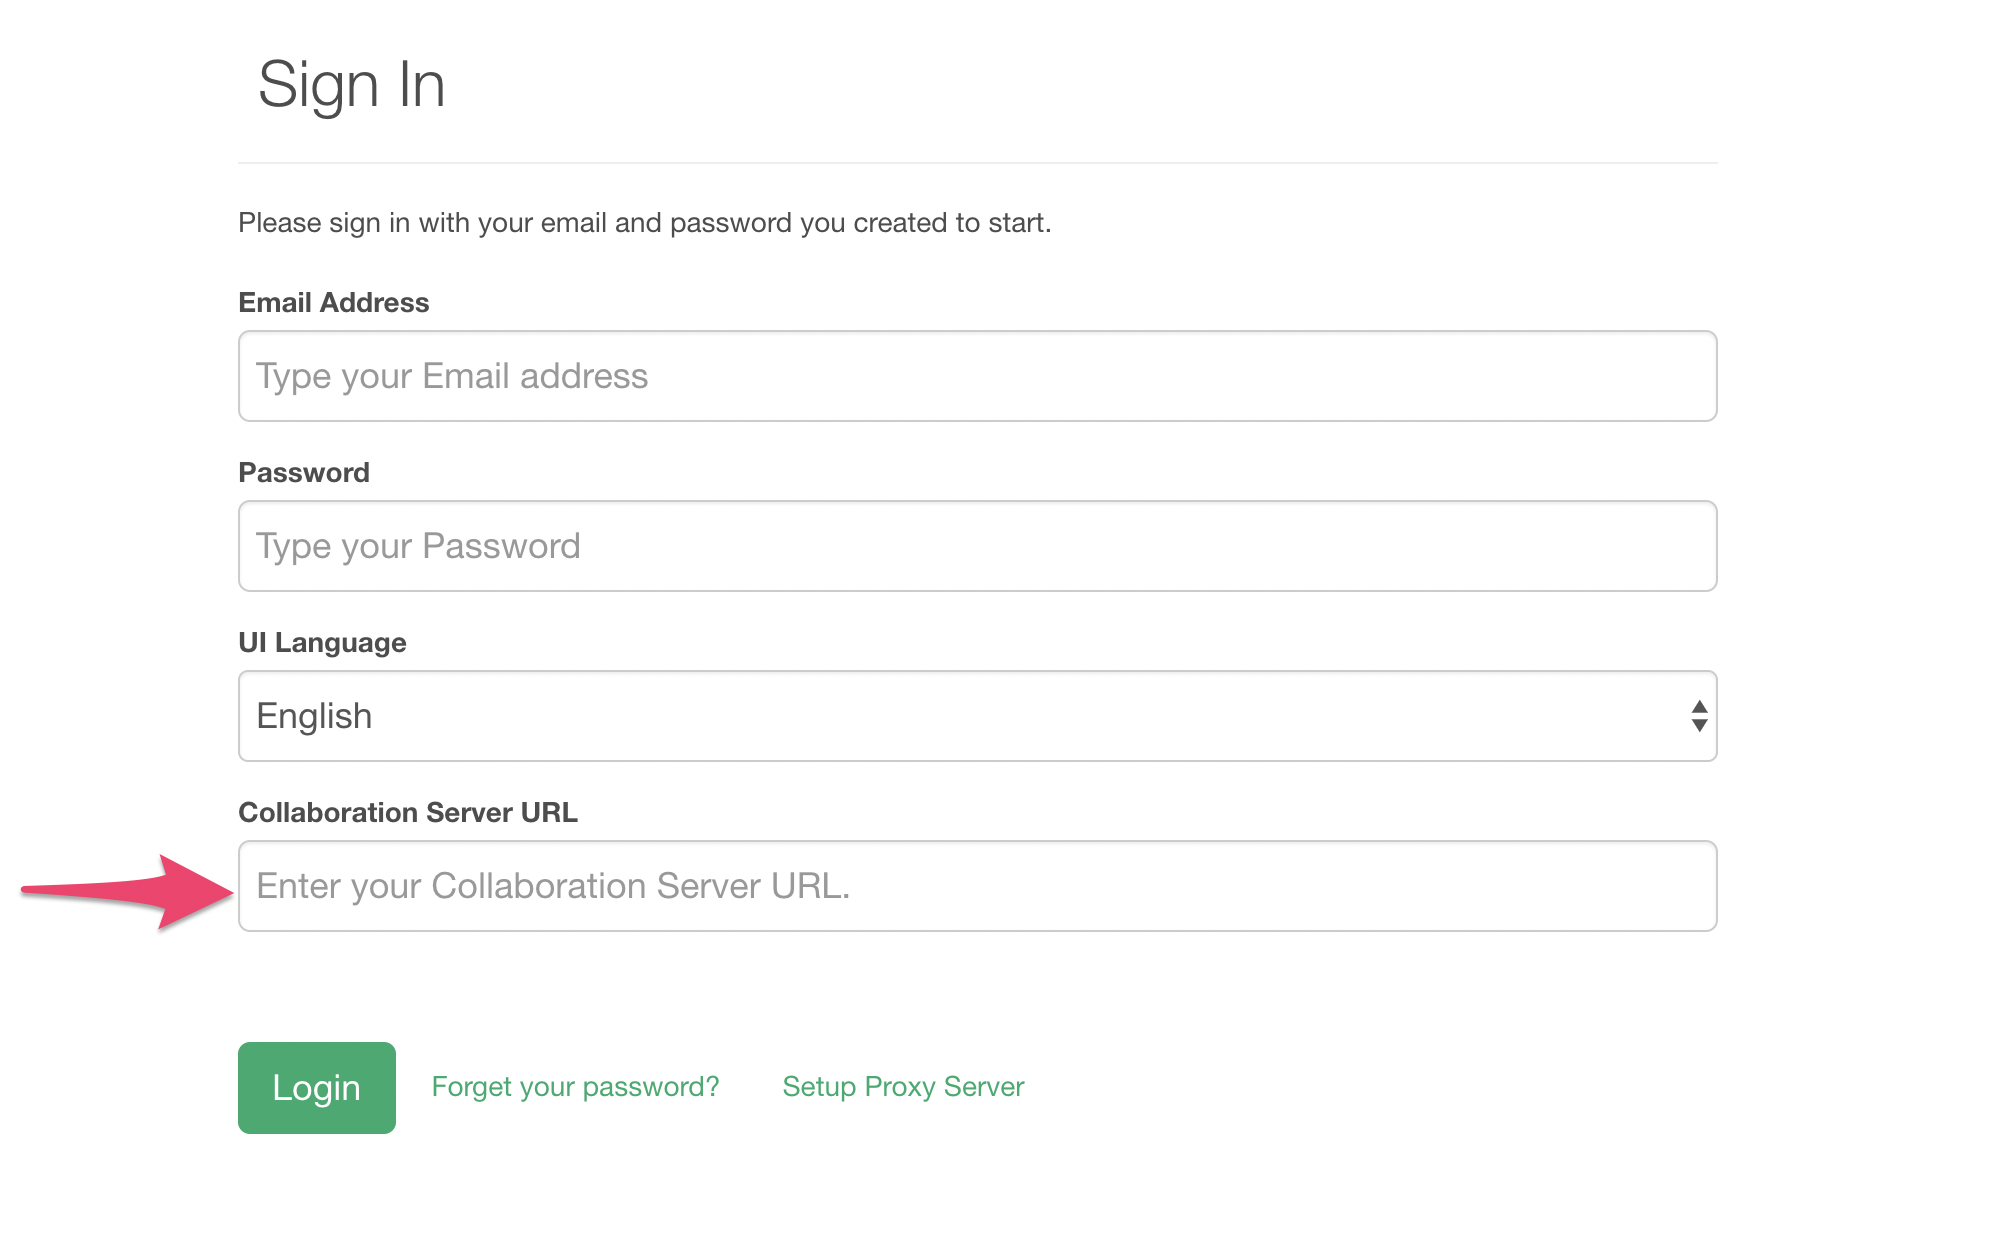Click the Setup Proxy Server link
This screenshot has width=1996, height=1254.
pyautogui.click(x=903, y=1087)
